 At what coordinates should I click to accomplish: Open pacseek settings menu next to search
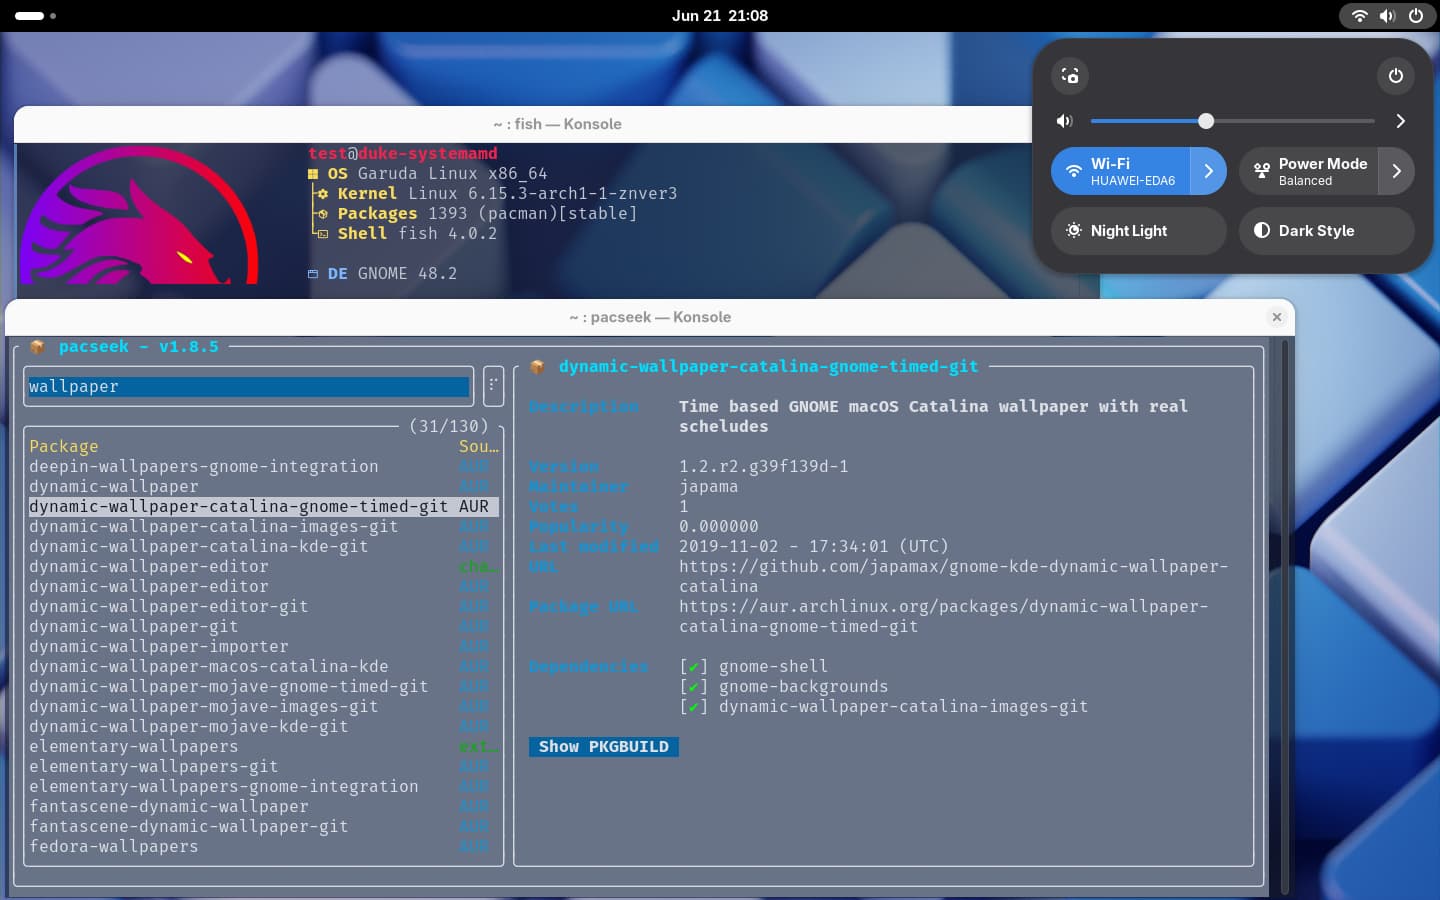click(x=493, y=386)
